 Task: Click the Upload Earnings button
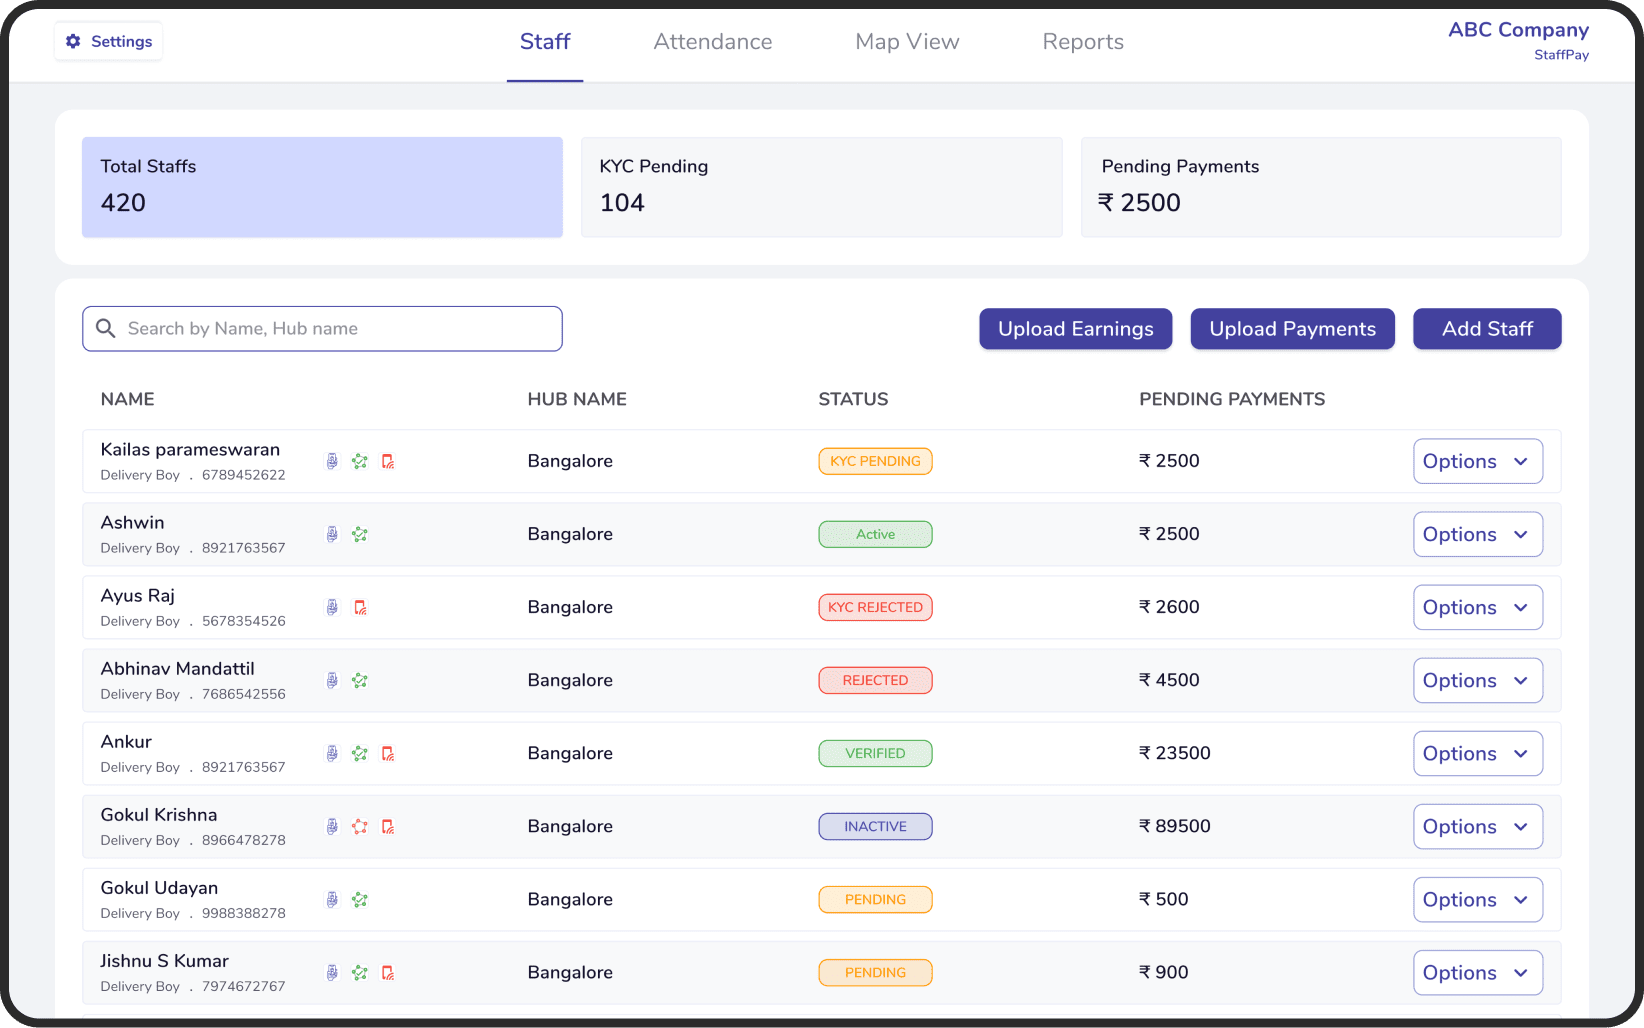click(x=1075, y=328)
